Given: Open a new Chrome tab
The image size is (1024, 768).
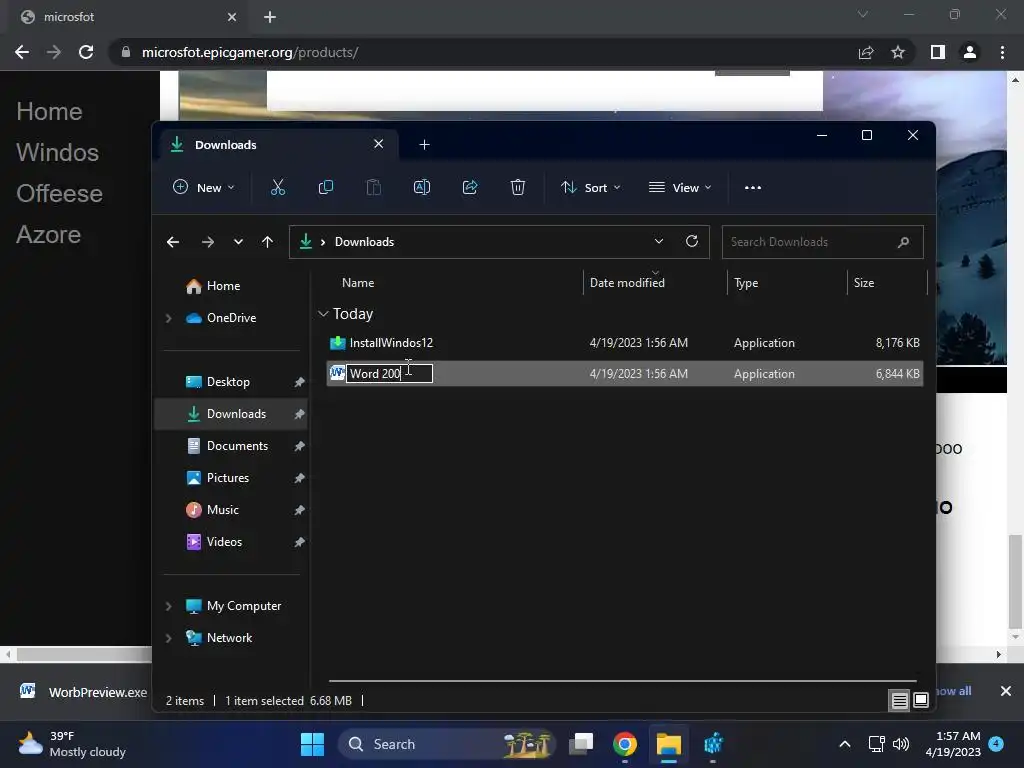Looking at the screenshot, I should click(270, 17).
